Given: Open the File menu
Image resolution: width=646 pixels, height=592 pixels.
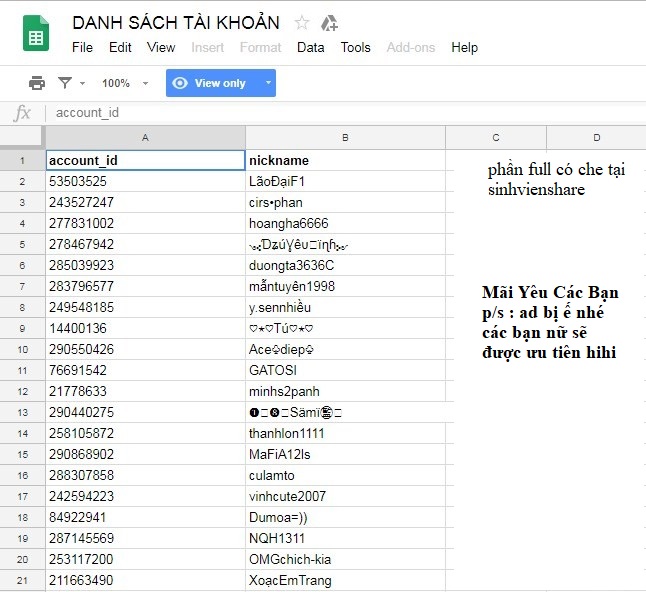Looking at the screenshot, I should pos(82,47).
